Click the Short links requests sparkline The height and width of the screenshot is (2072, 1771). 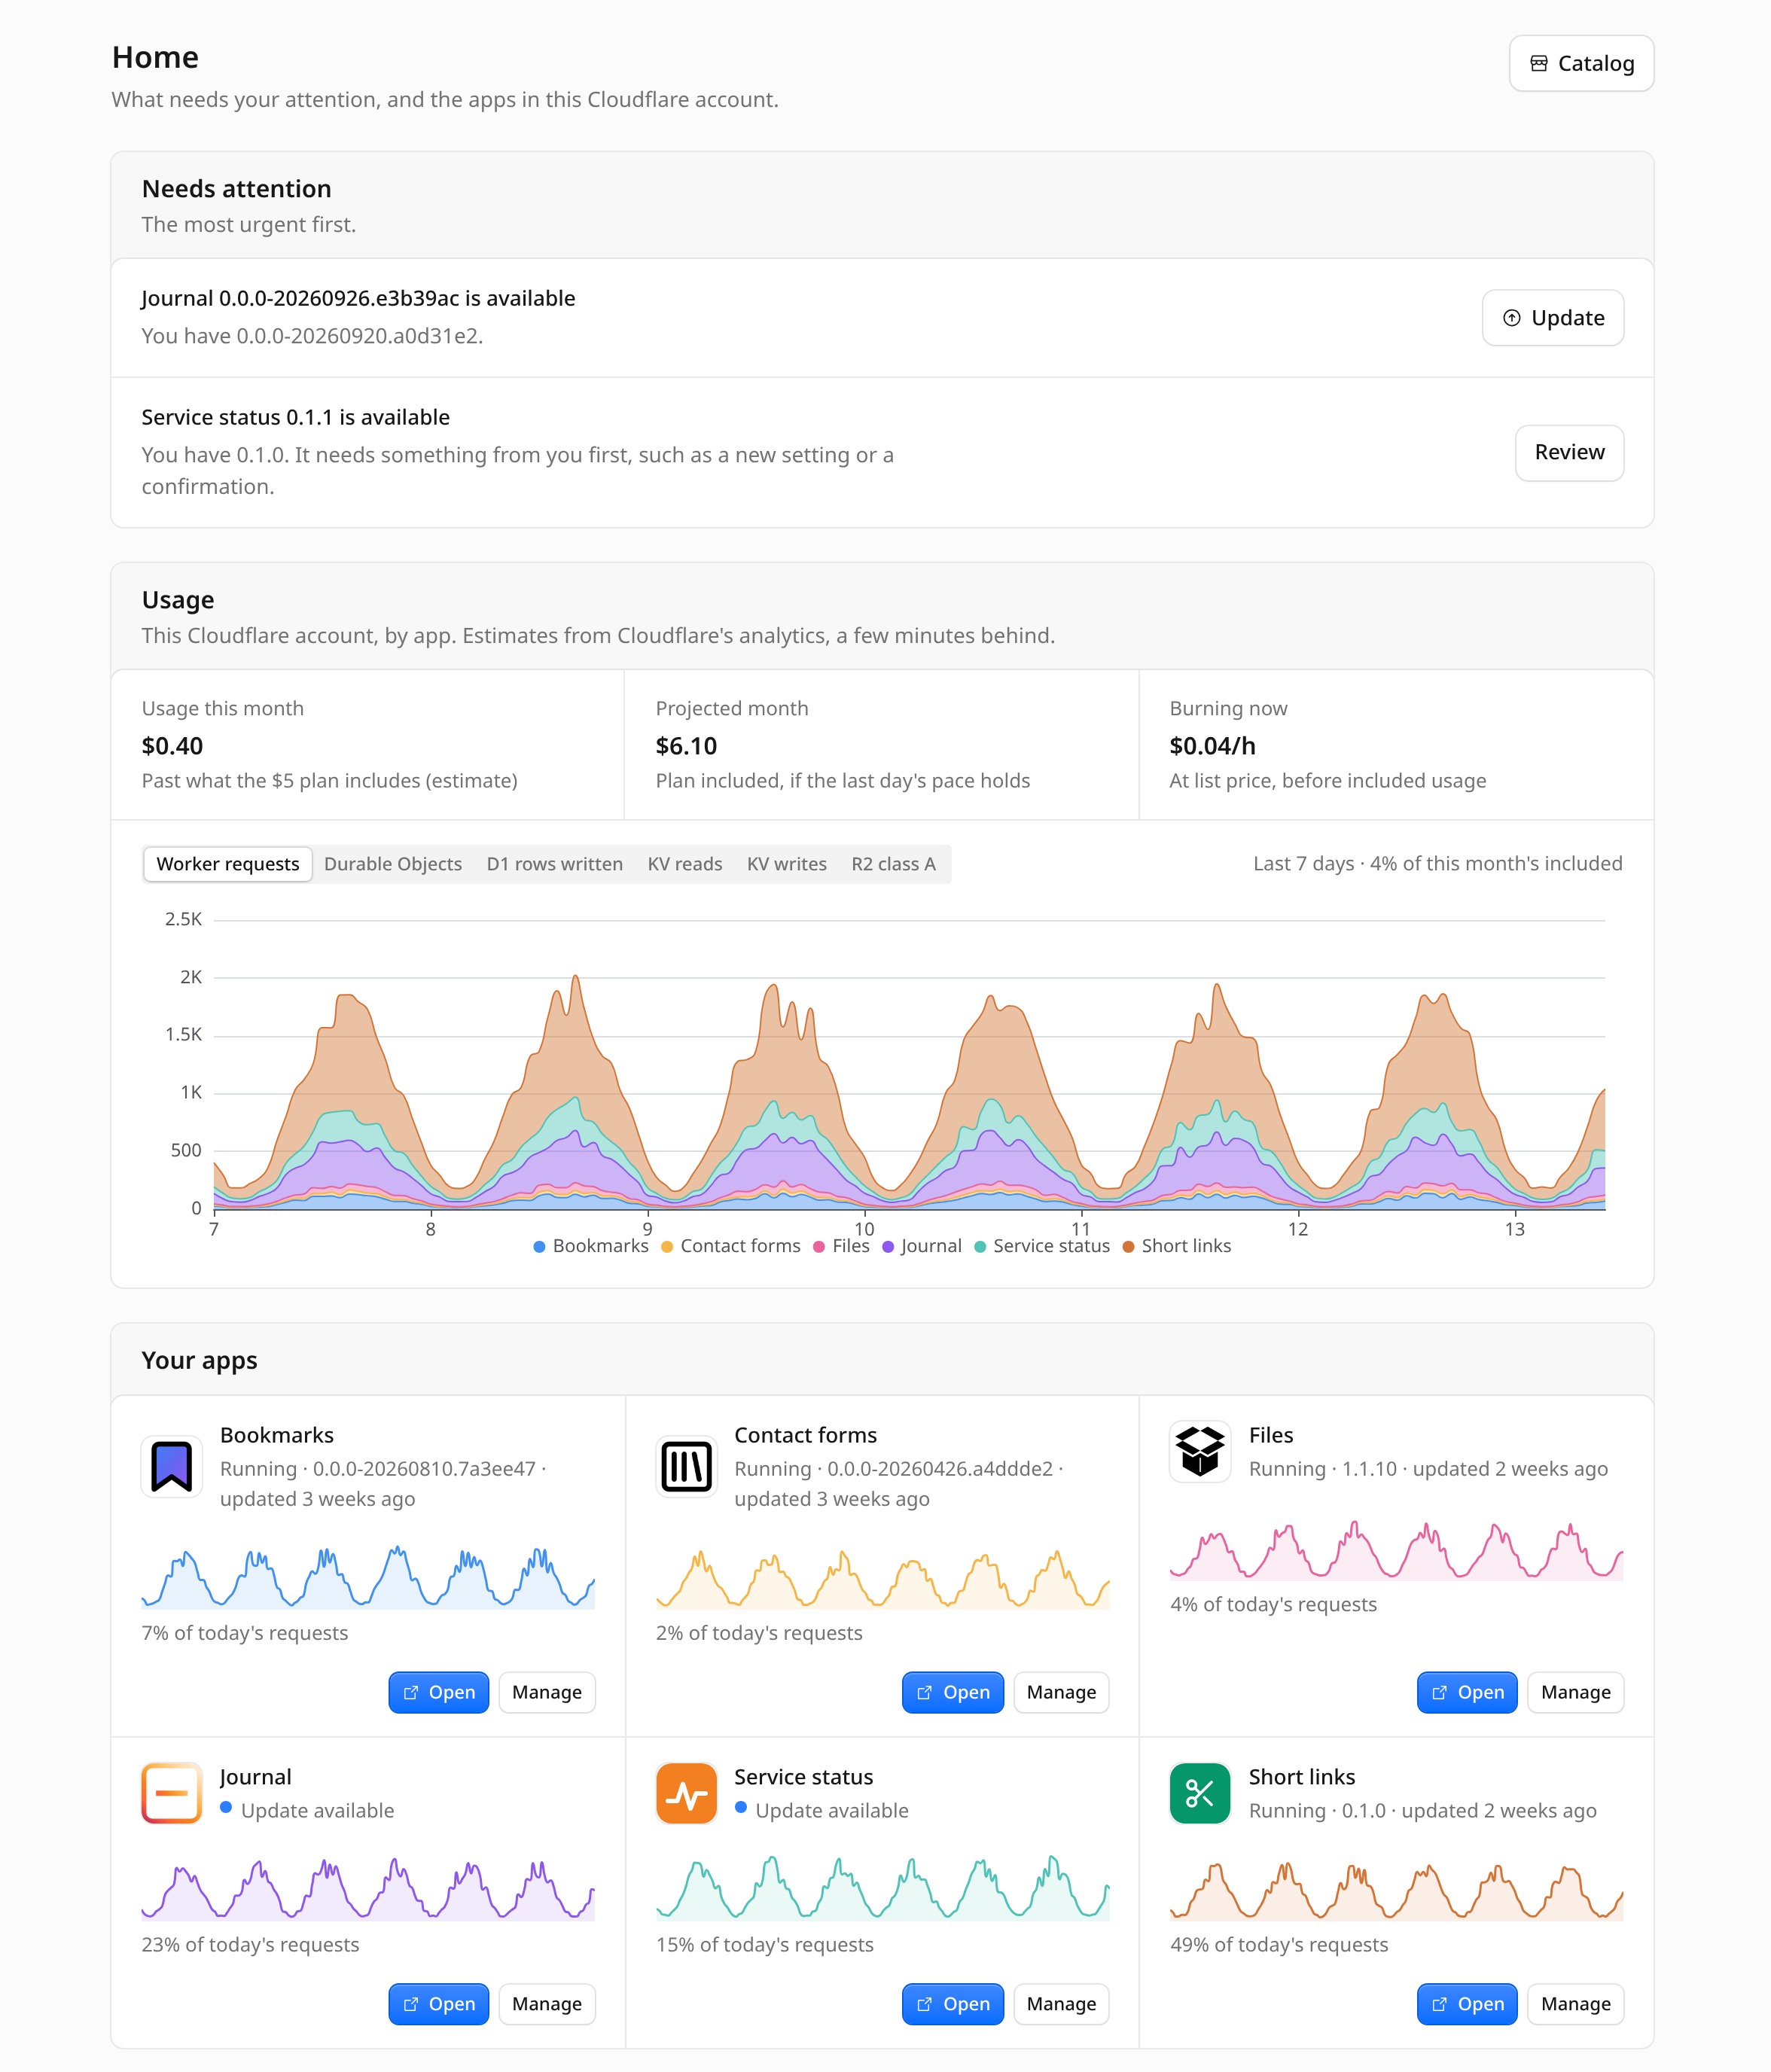click(x=1397, y=1890)
